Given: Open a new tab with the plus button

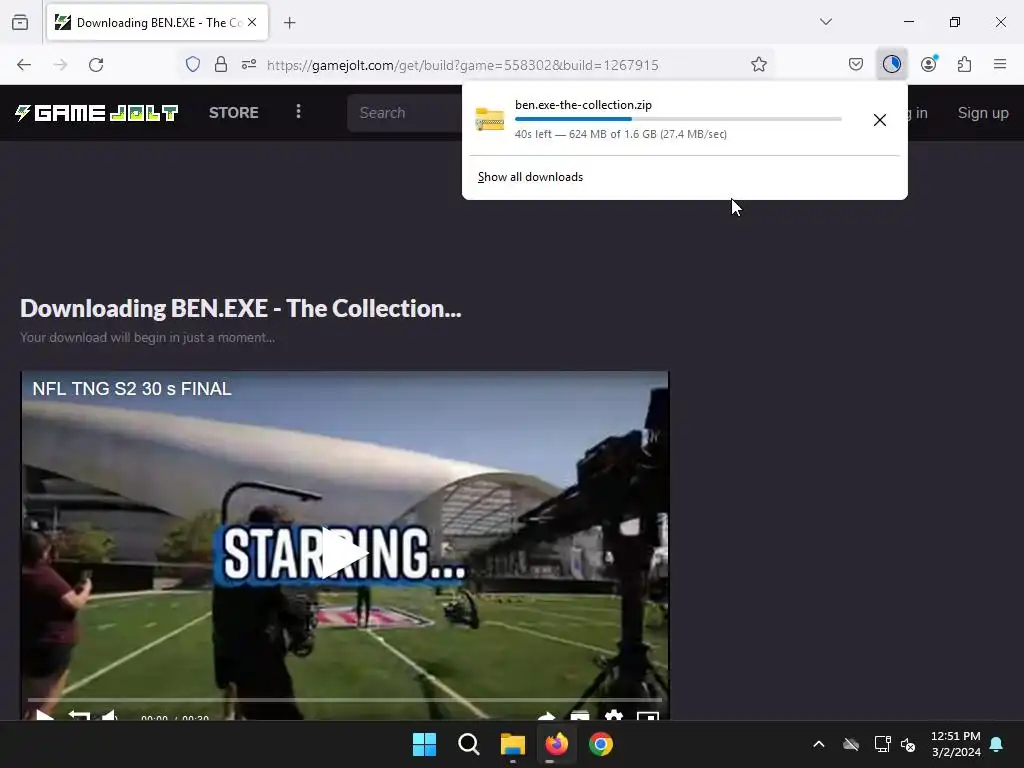Looking at the screenshot, I should click(x=289, y=23).
